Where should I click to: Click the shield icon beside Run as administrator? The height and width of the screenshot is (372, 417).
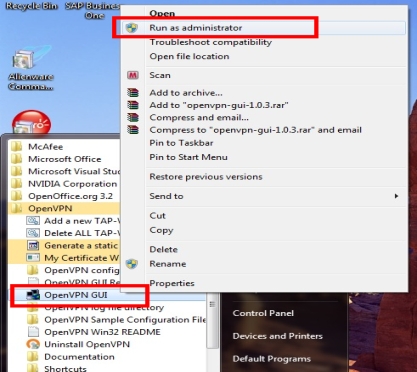pyautogui.click(x=132, y=28)
